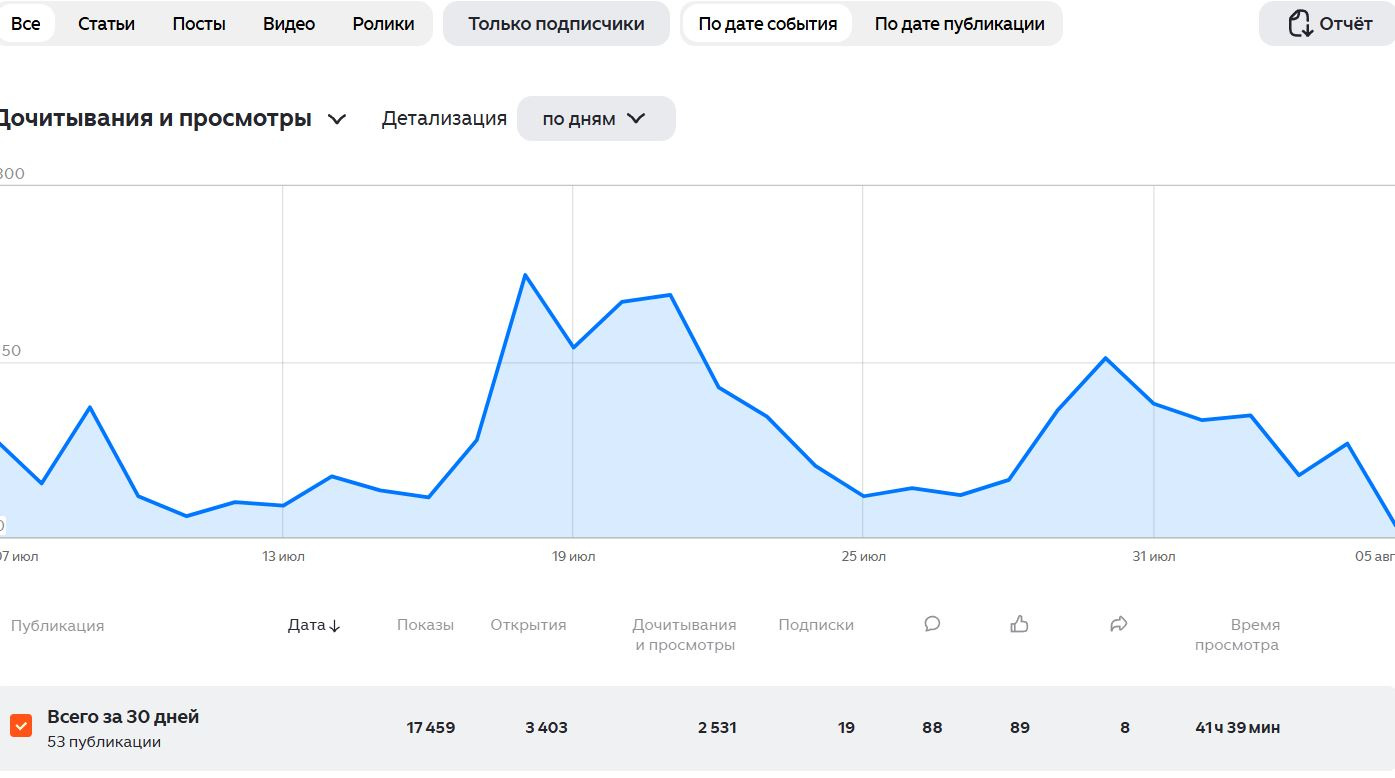Screen dimensions: 1395x778
Task: Click the "Время просмотра" column header
Action: click(1237, 635)
